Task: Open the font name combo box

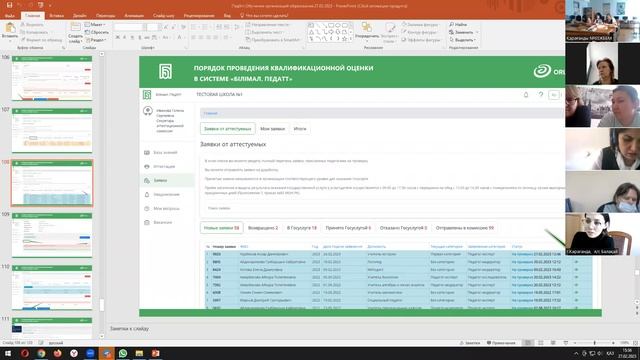Action: pos(130,27)
